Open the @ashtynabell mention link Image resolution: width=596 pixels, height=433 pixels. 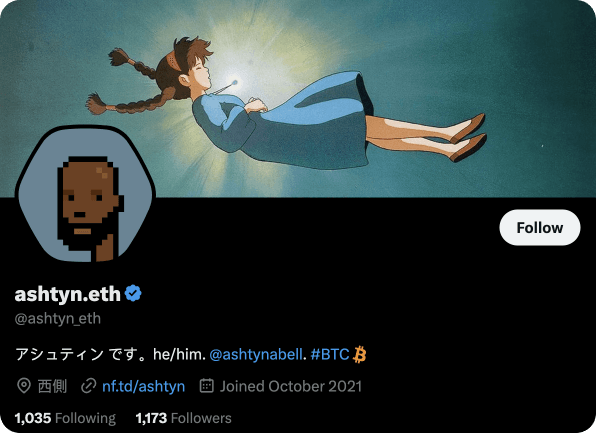[x=256, y=354]
